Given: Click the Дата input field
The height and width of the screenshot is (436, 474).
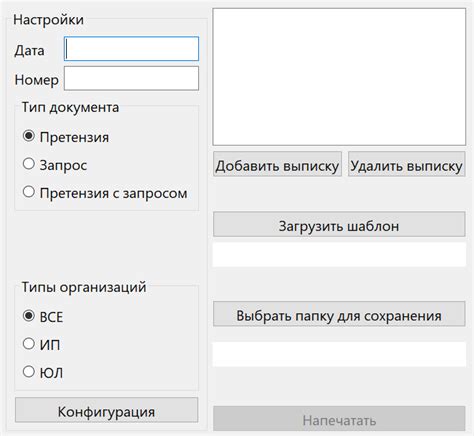Looking at the screenshot, I should point(131,49).
